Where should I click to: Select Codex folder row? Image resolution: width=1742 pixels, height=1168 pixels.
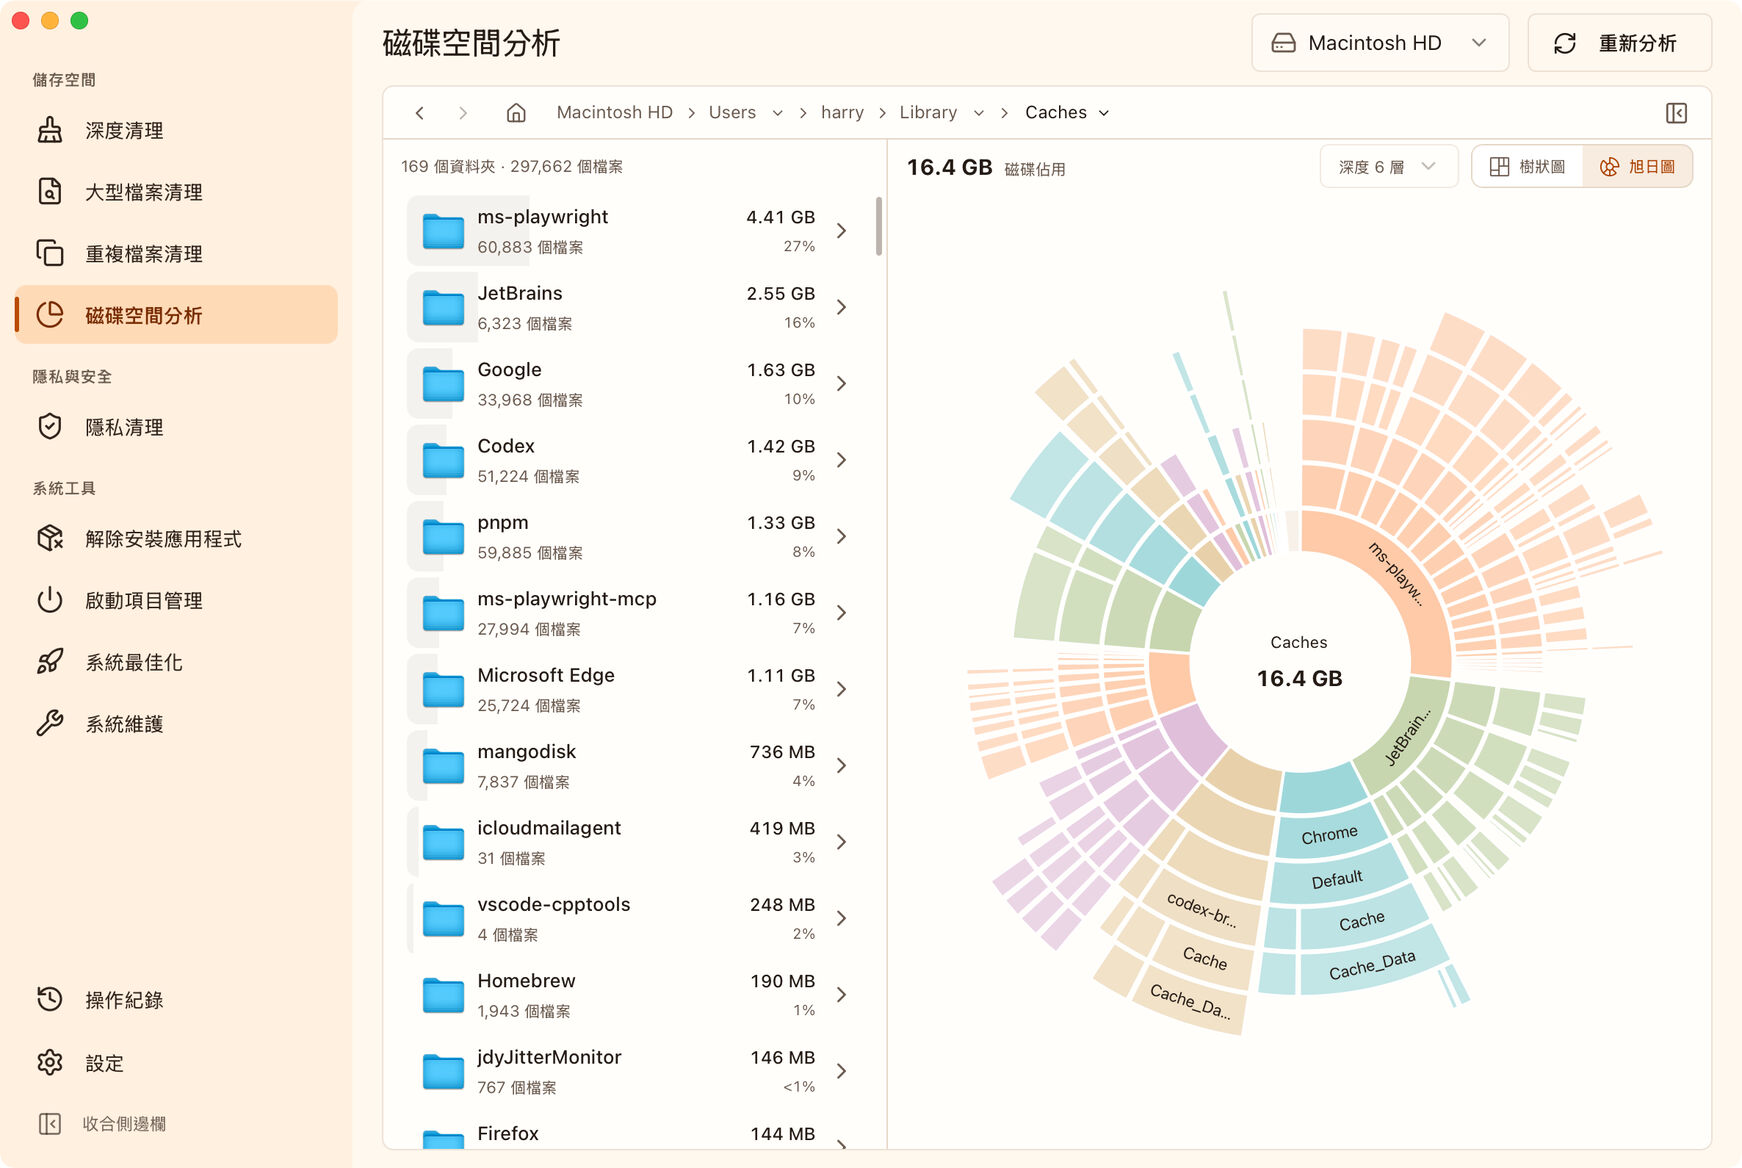[x=632, y=460]
